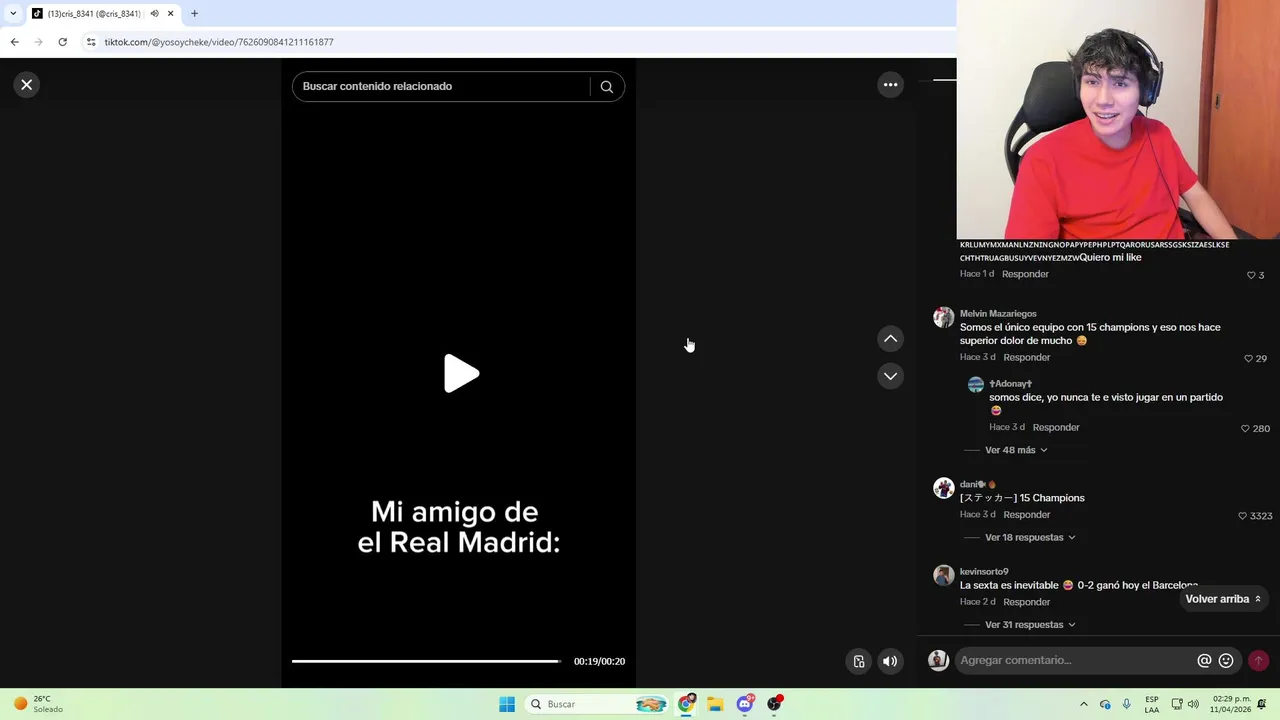Go to next video with down arrow
Viewport: 1280px width, 720px height.
point(890,376)
